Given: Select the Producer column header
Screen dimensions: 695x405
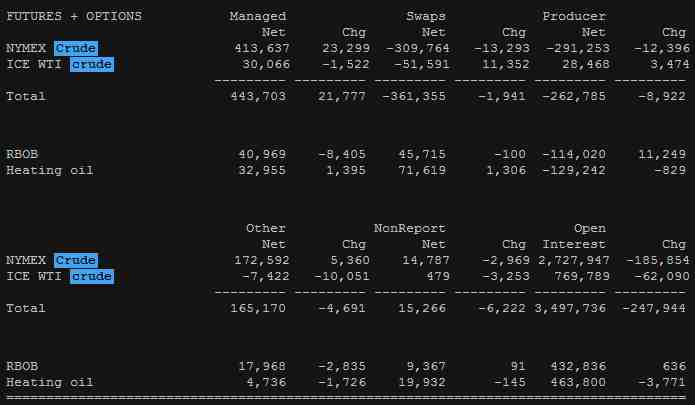Looking at the screenshot, I should point(574,16).
